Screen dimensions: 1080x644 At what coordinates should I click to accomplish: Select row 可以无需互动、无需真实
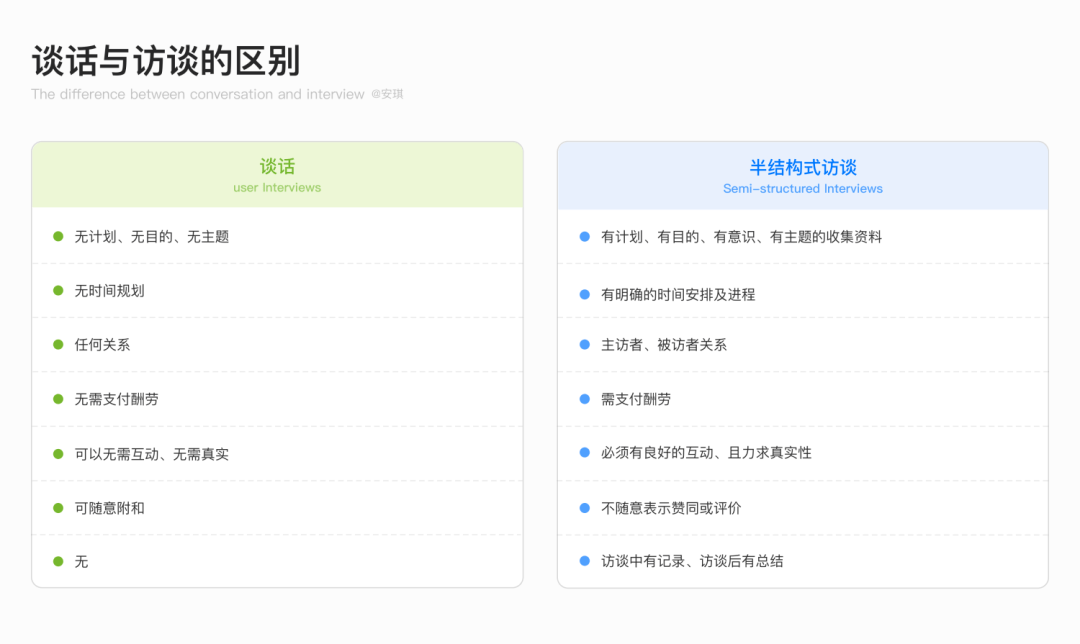(x=277, y=454)
